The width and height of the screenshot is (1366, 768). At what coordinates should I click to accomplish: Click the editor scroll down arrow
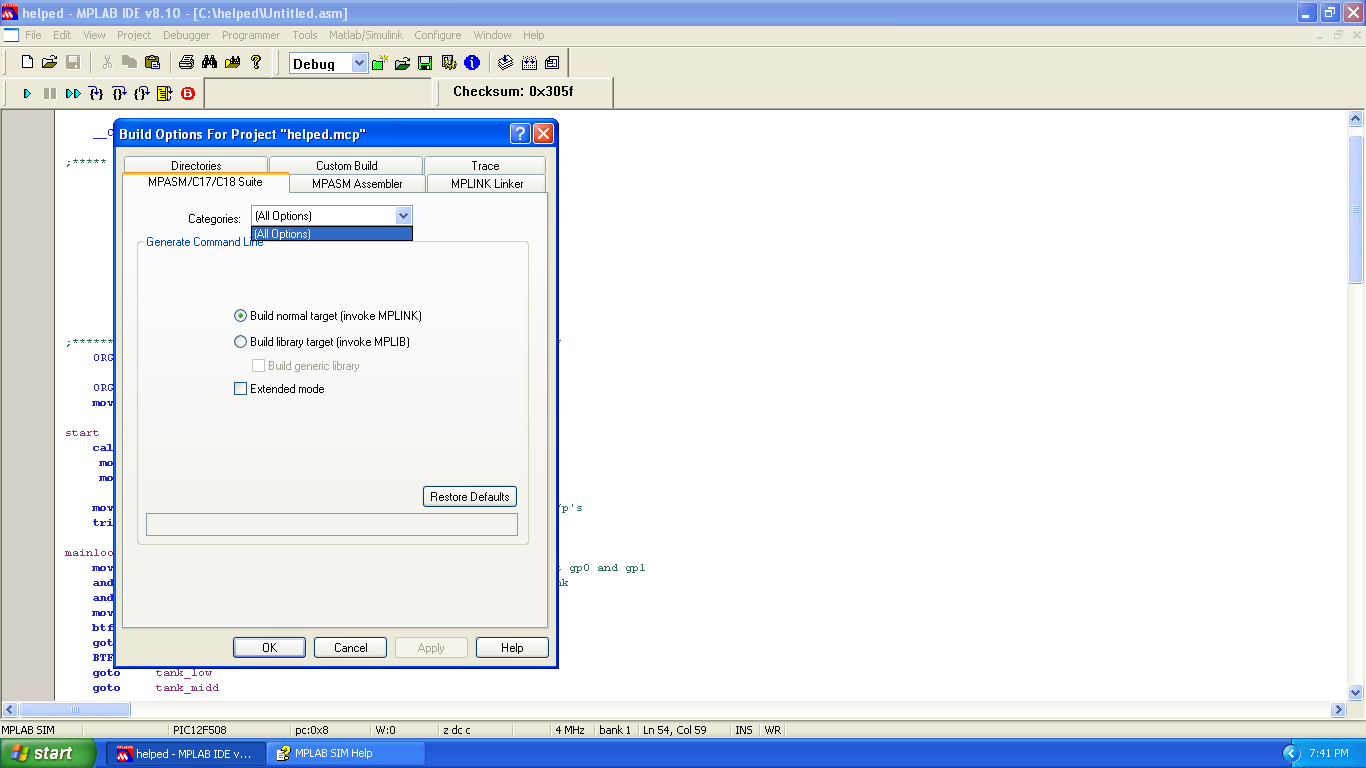pos(1356,692)
